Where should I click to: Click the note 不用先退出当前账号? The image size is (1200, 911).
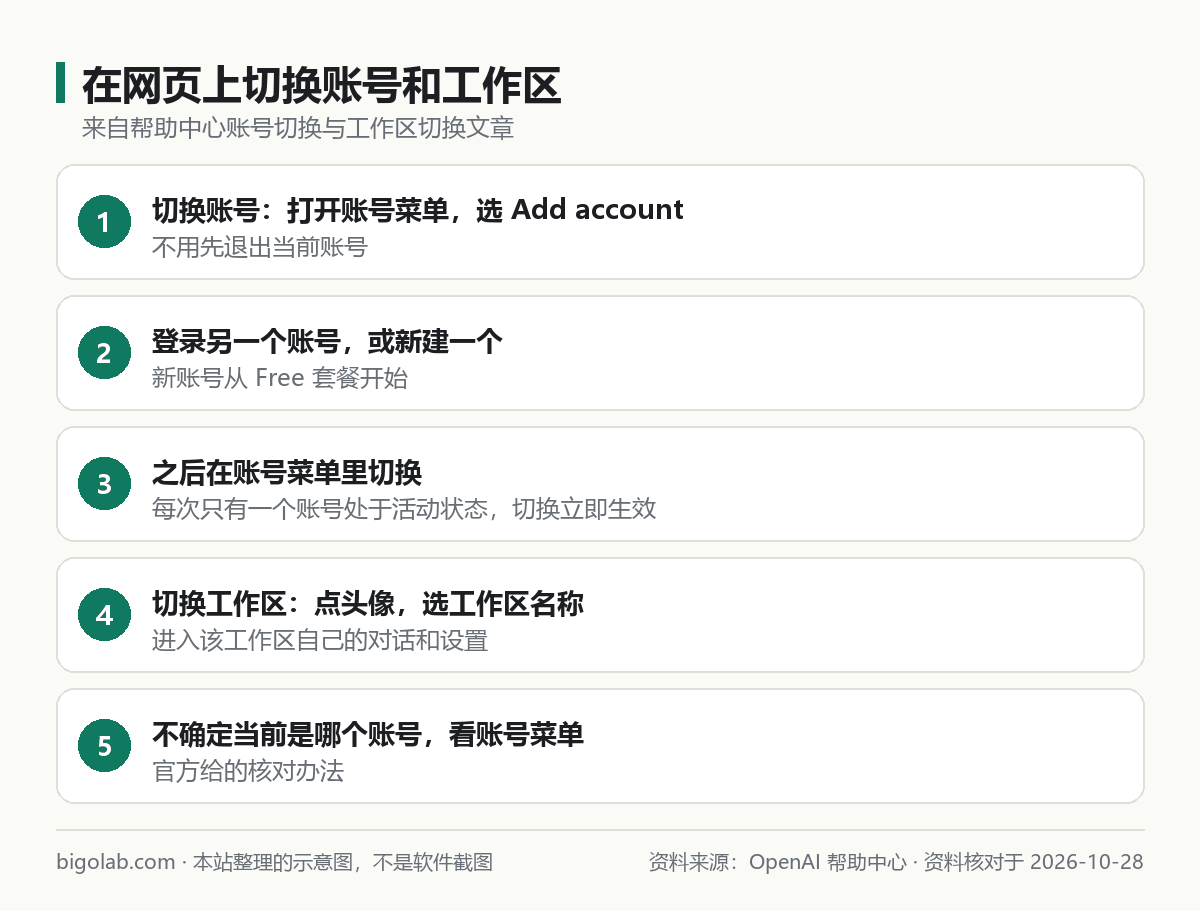[x=260, y=246]
